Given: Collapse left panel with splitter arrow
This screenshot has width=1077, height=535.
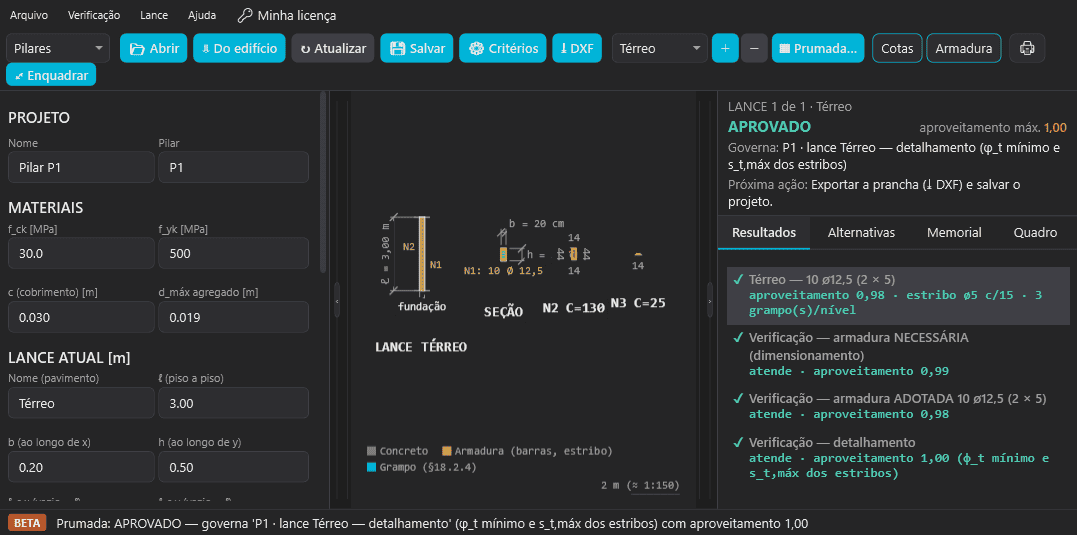Looking at the screenshot, I should [337, 301].
